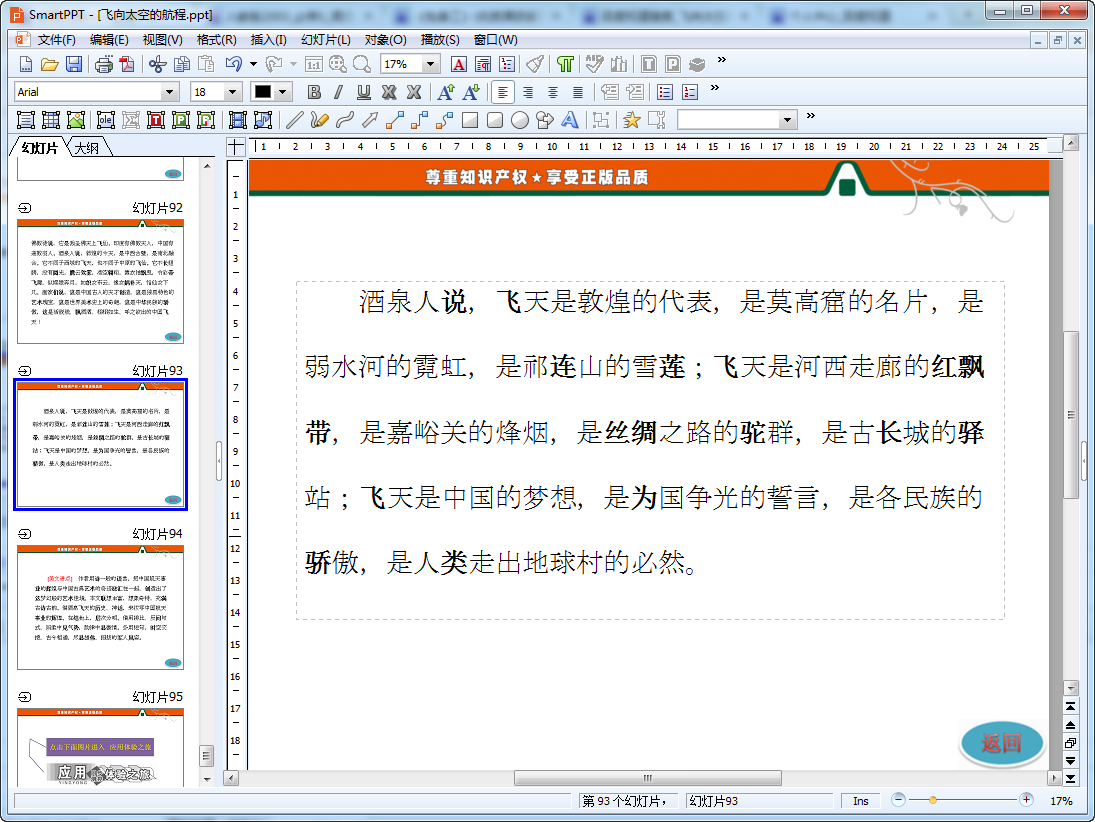Select the arrow line tool
This screenshot has width=1095, height=822.
369,120
